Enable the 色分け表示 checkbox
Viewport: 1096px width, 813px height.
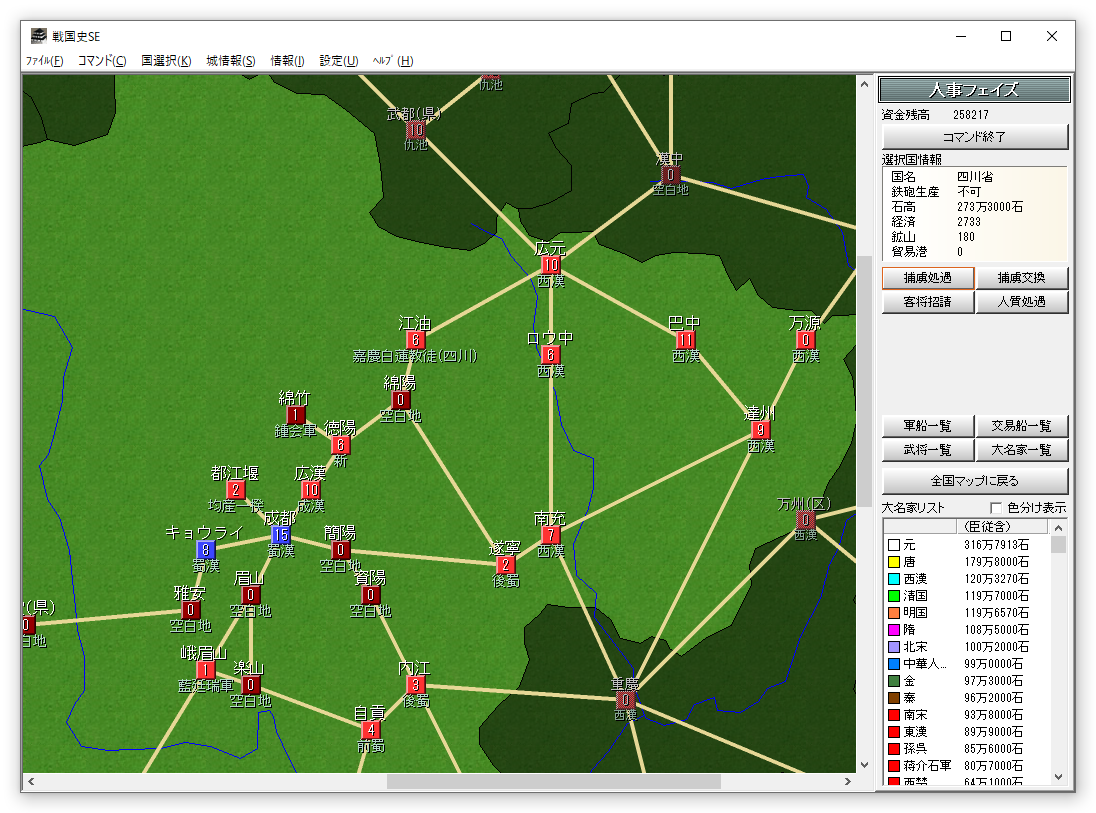(996, 508)
